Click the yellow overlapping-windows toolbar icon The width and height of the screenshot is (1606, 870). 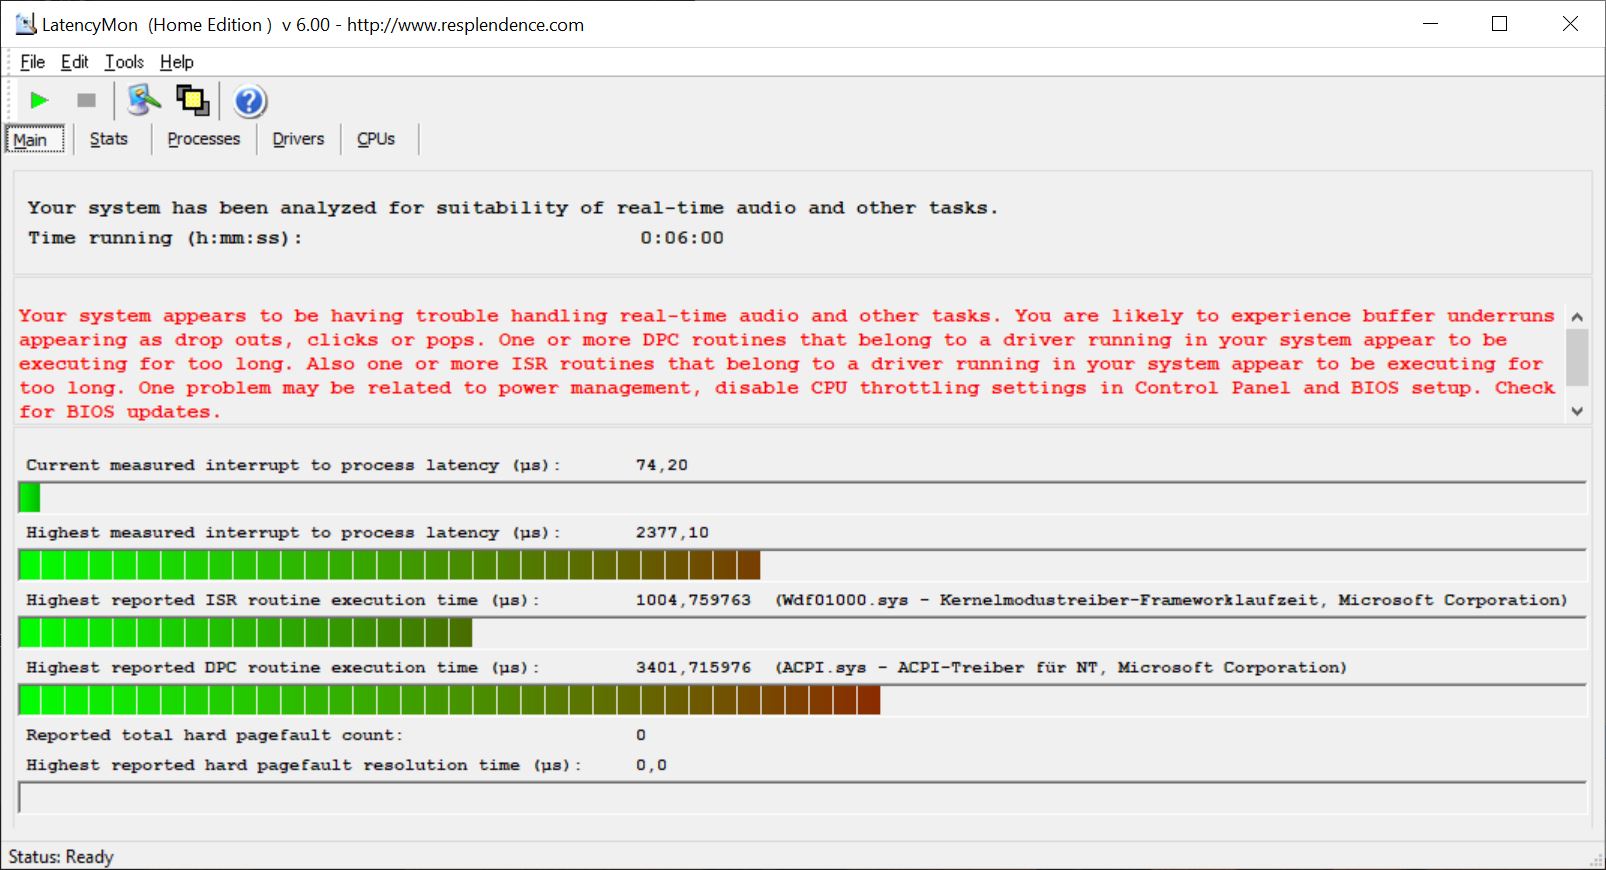[192, 100]
